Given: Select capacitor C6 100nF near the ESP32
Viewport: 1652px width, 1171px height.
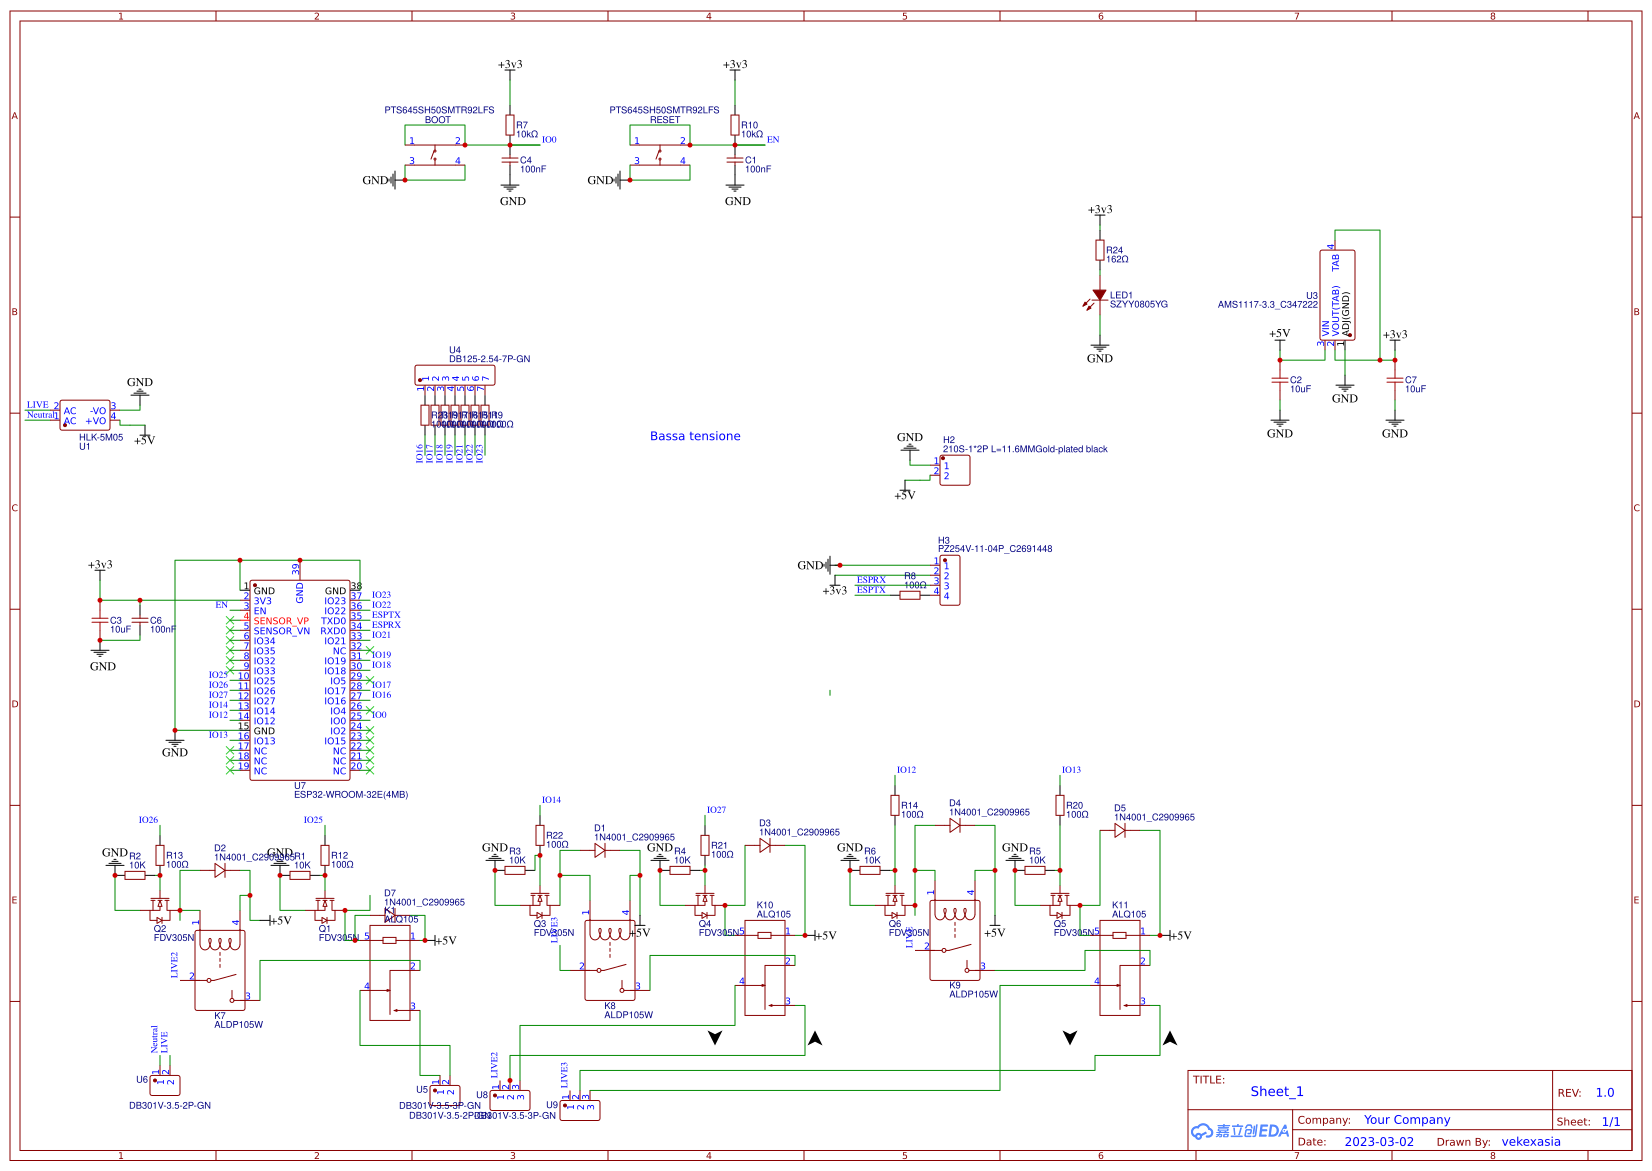Looking at the screenshot, I should click(x=140, y=621).
